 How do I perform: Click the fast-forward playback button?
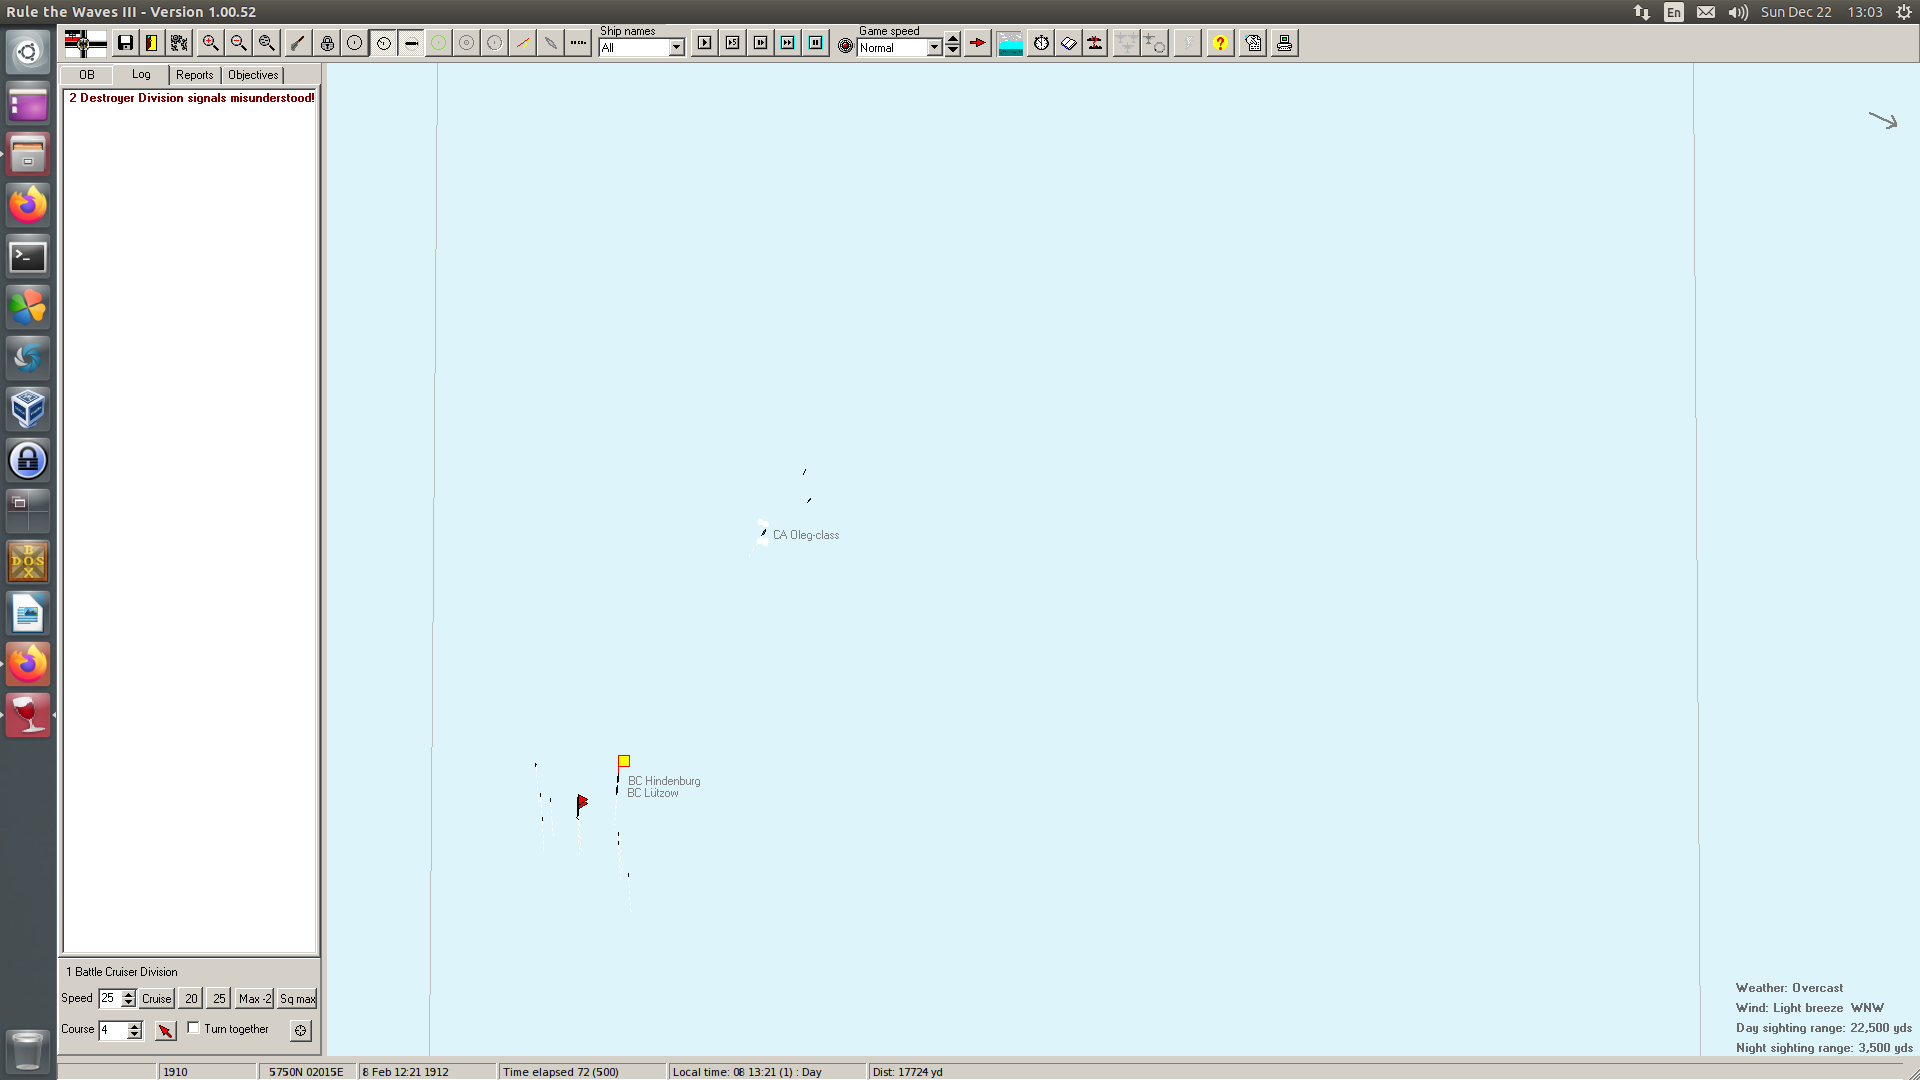(x=788, y=43)
